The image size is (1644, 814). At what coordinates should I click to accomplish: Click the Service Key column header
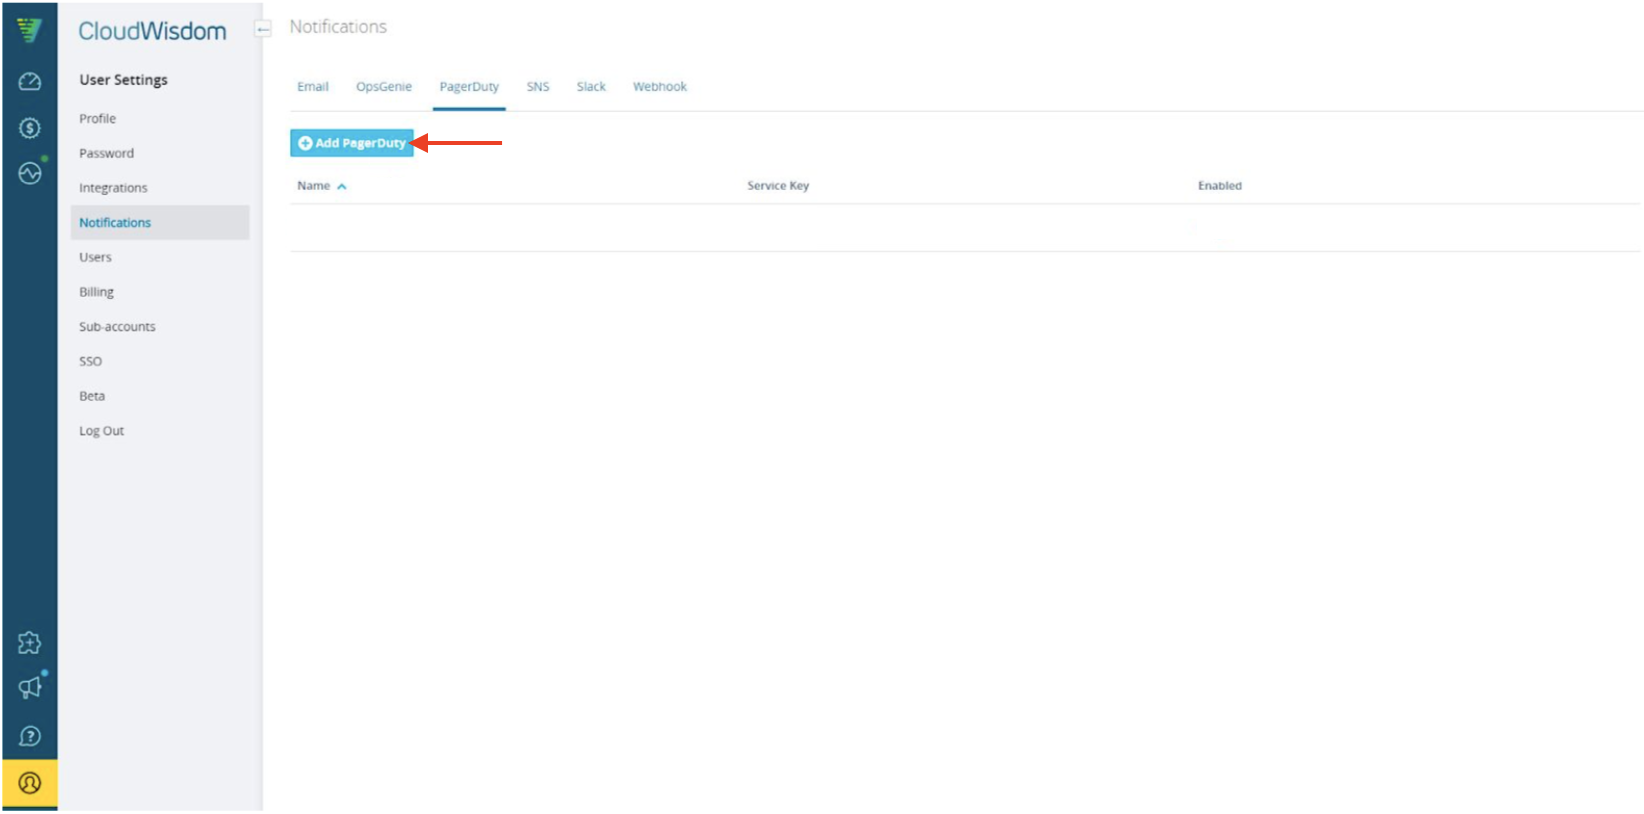point(777,186)
